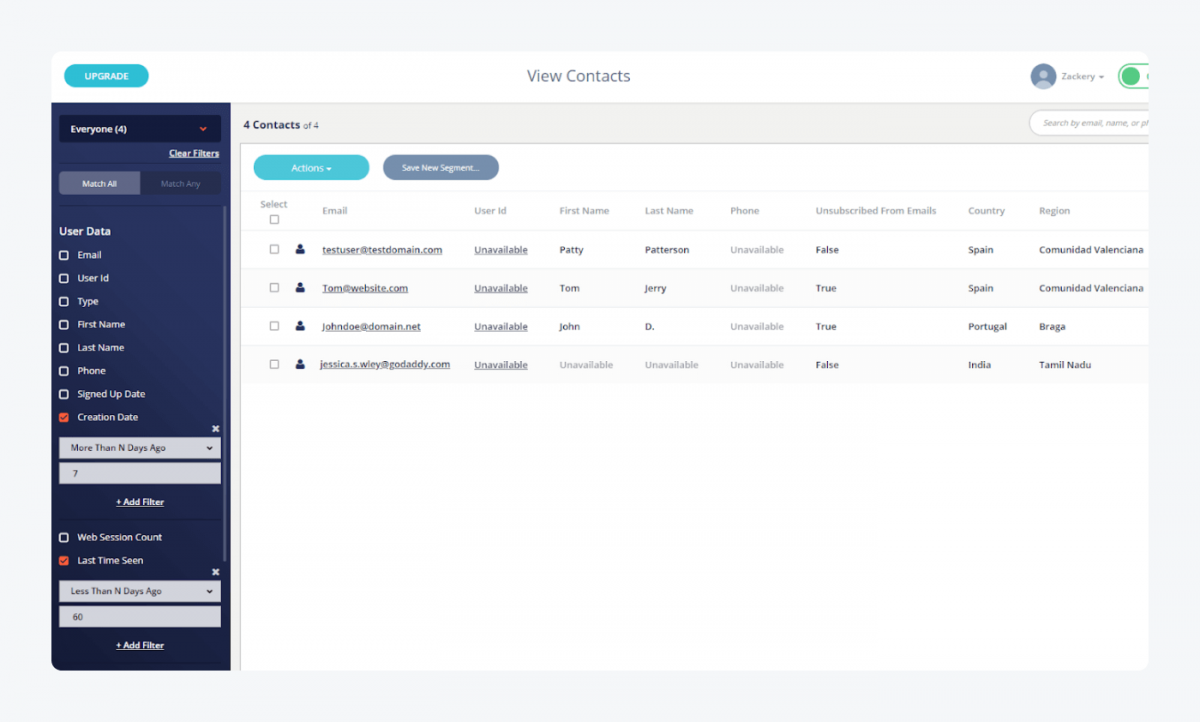Select the row checkbox for Johndoe@domain.net

[274, 326]
